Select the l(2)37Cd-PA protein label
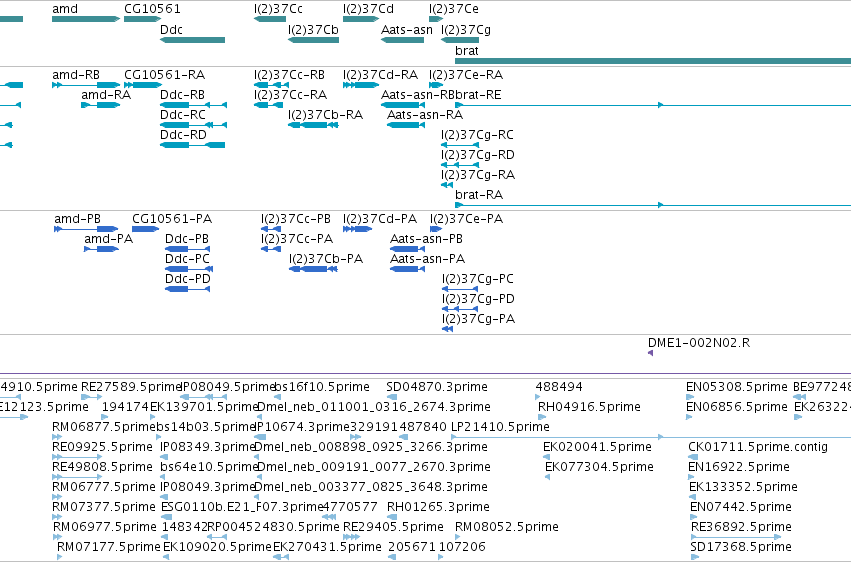The width and height of the screenshot is (851, 562). point(379,219)
